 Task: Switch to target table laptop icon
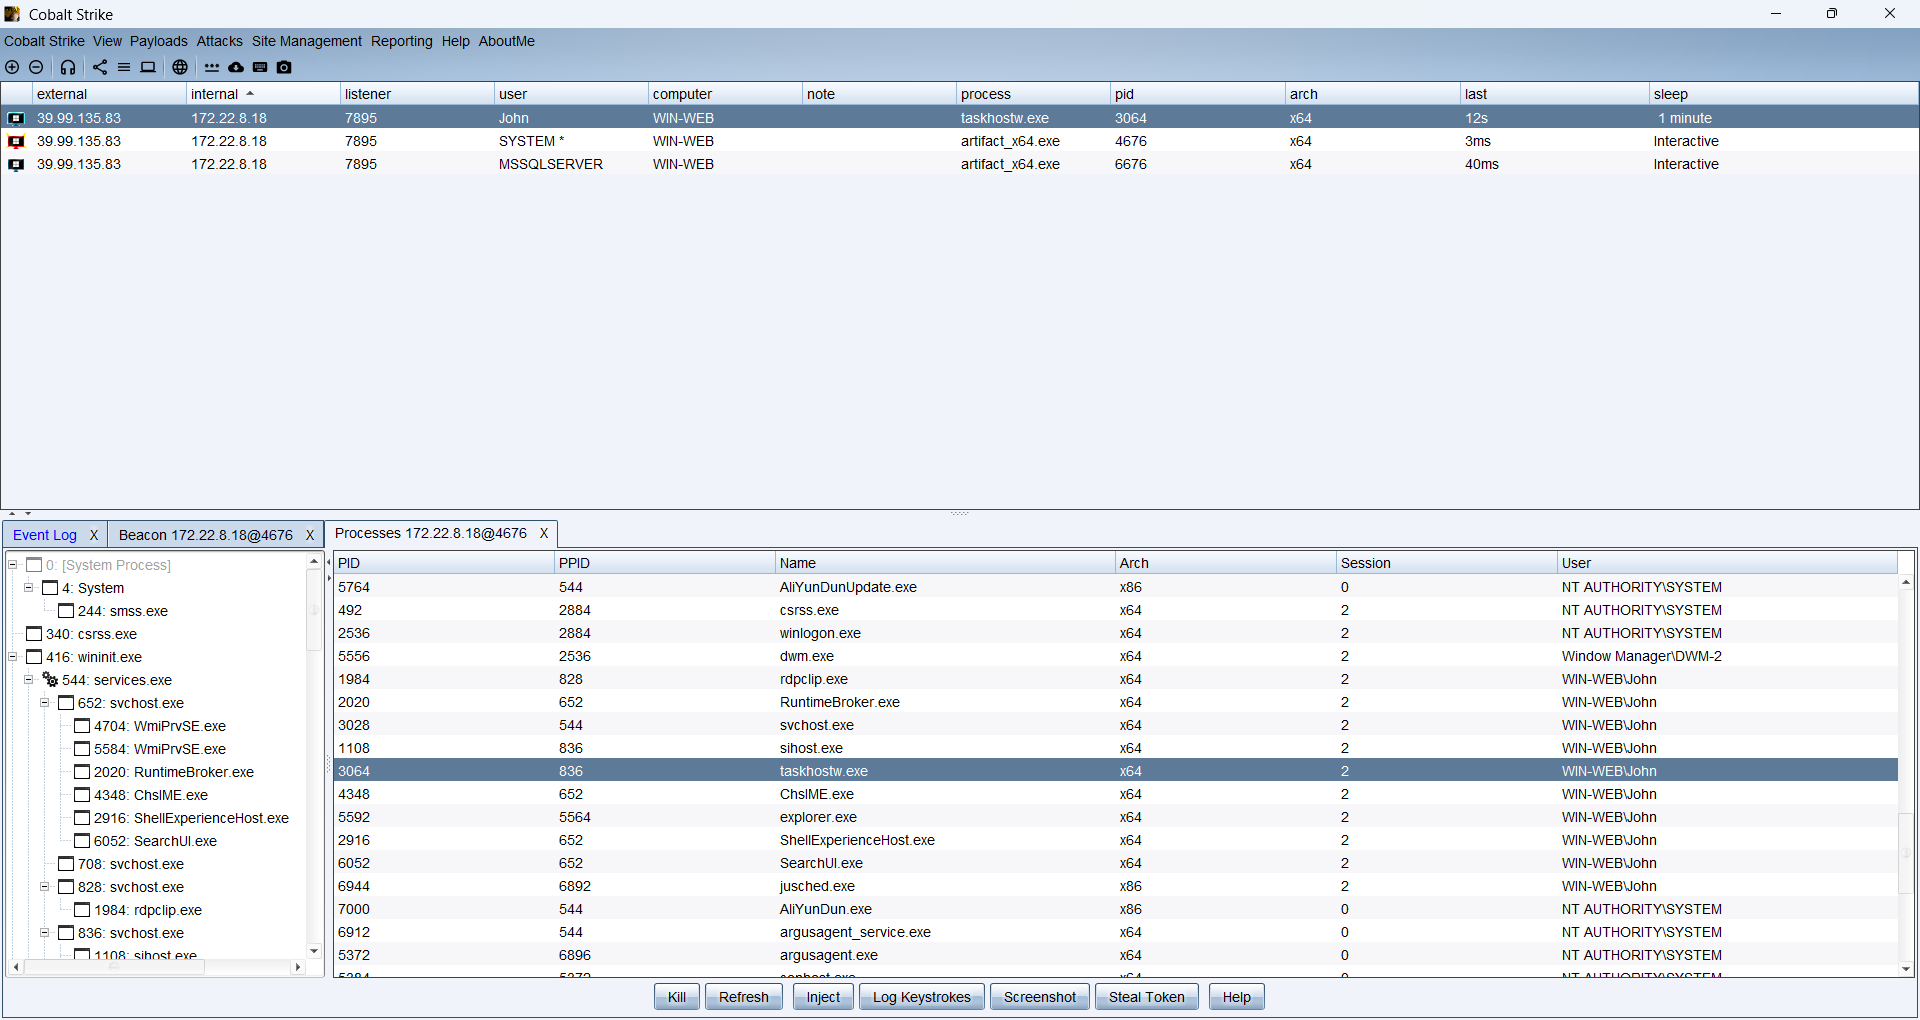(148, 67)
